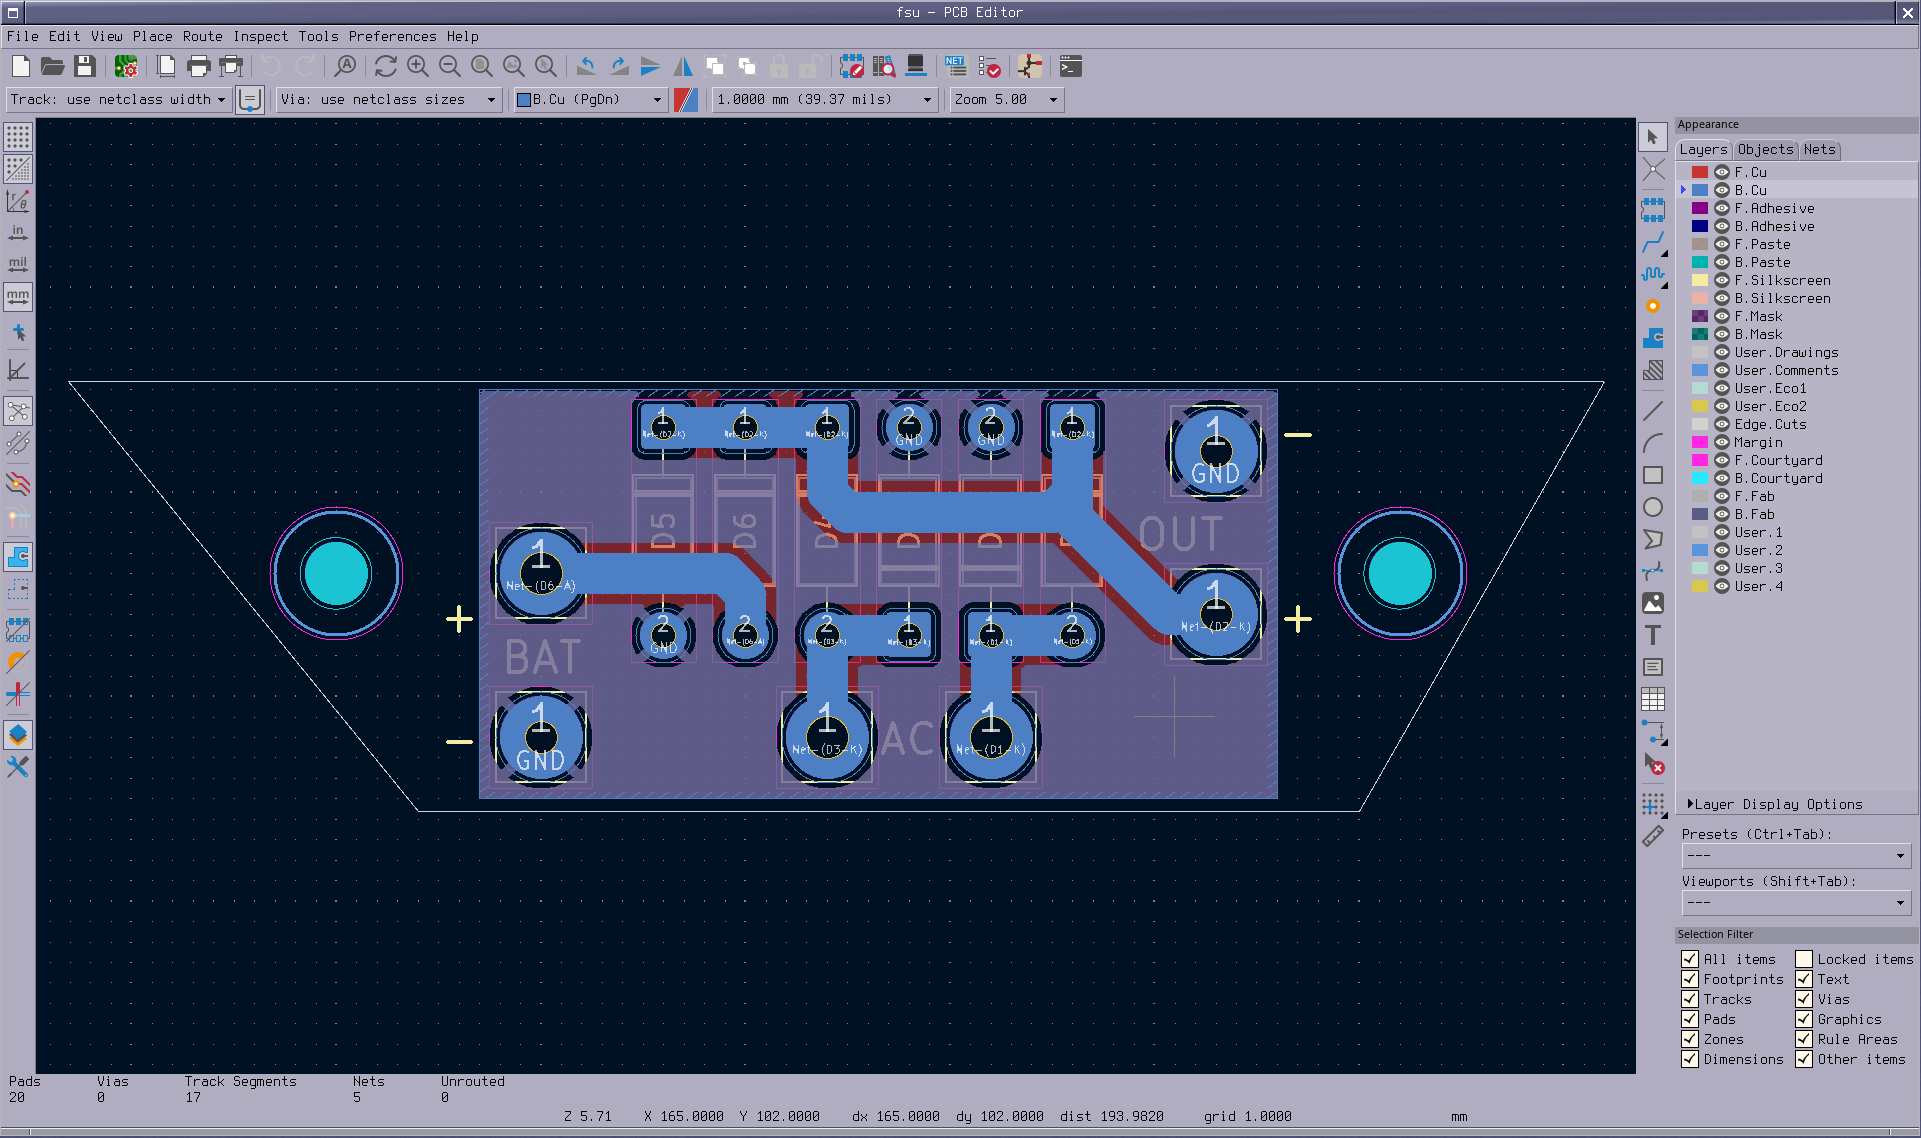Select the Add text tool
1921x1138 pixels.
pos(1653,635)
